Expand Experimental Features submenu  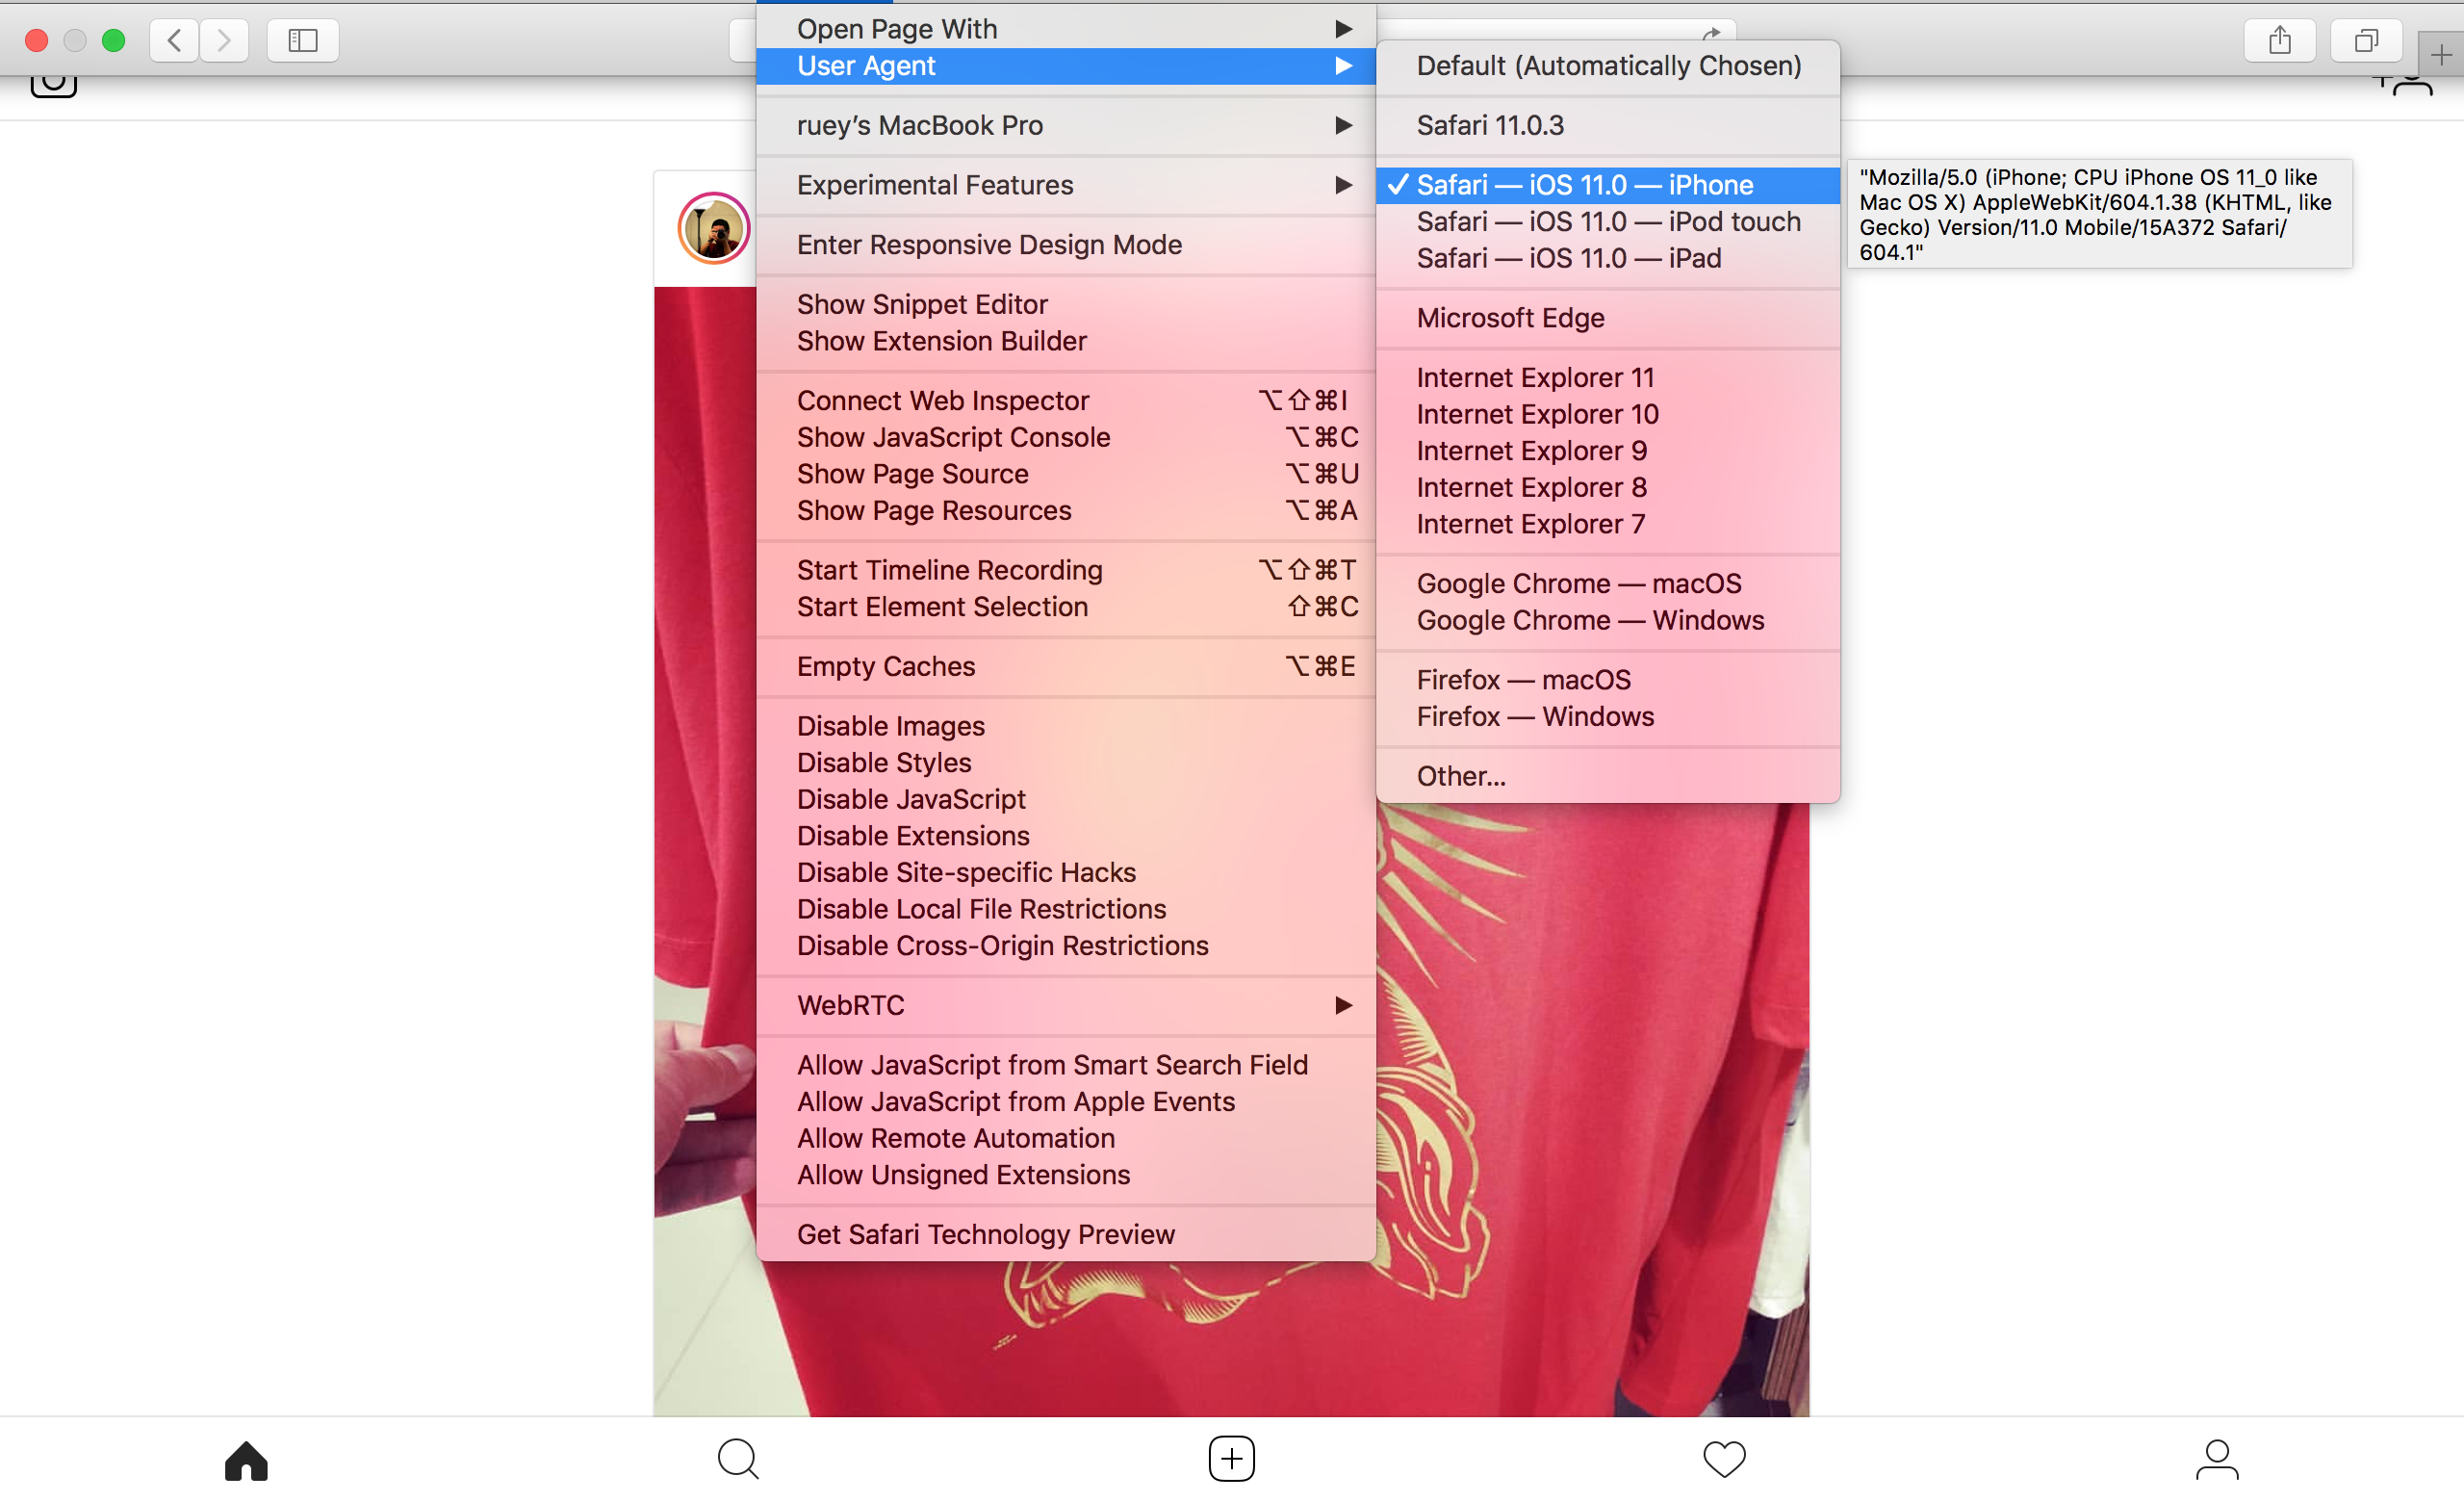click(x=1066, y=185)
